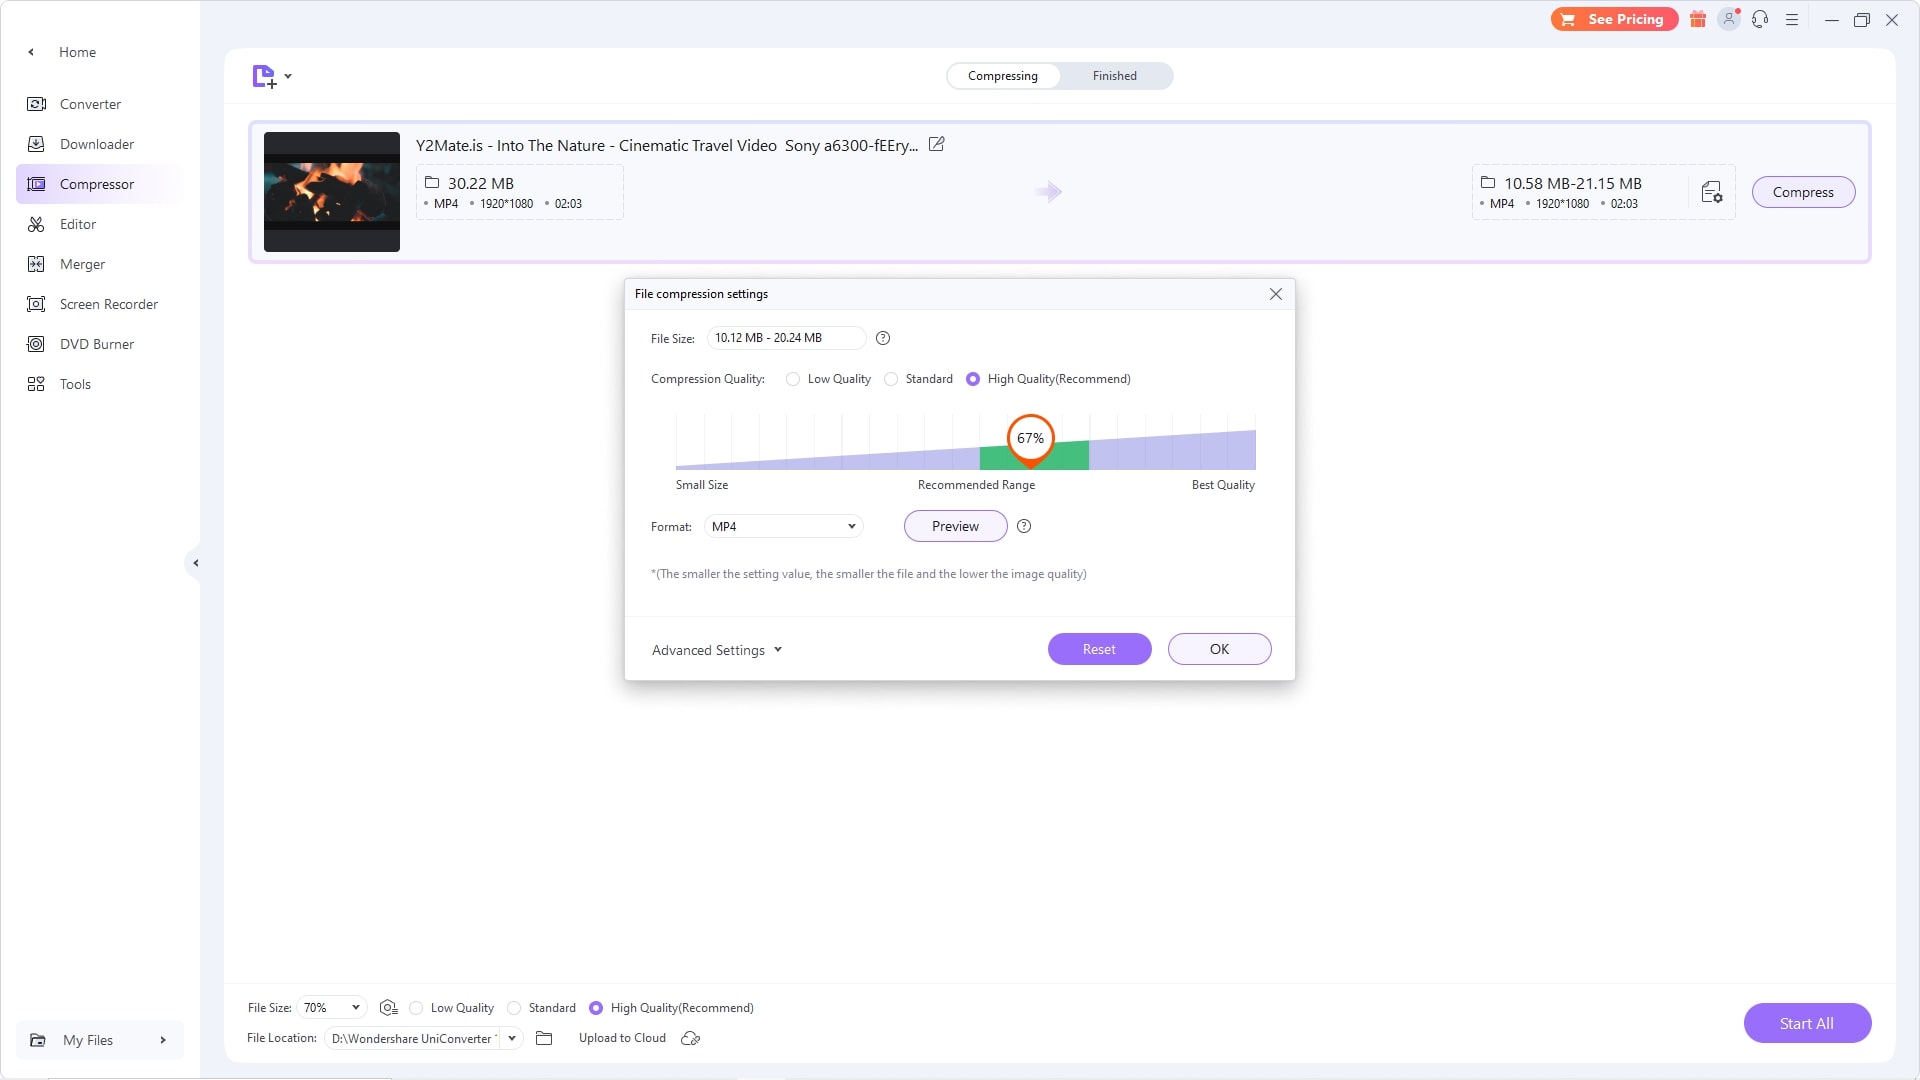Screen dimensions: 1920x1080
Task: Click bottom bar file size settings icon
Action: click(388, 1008)
